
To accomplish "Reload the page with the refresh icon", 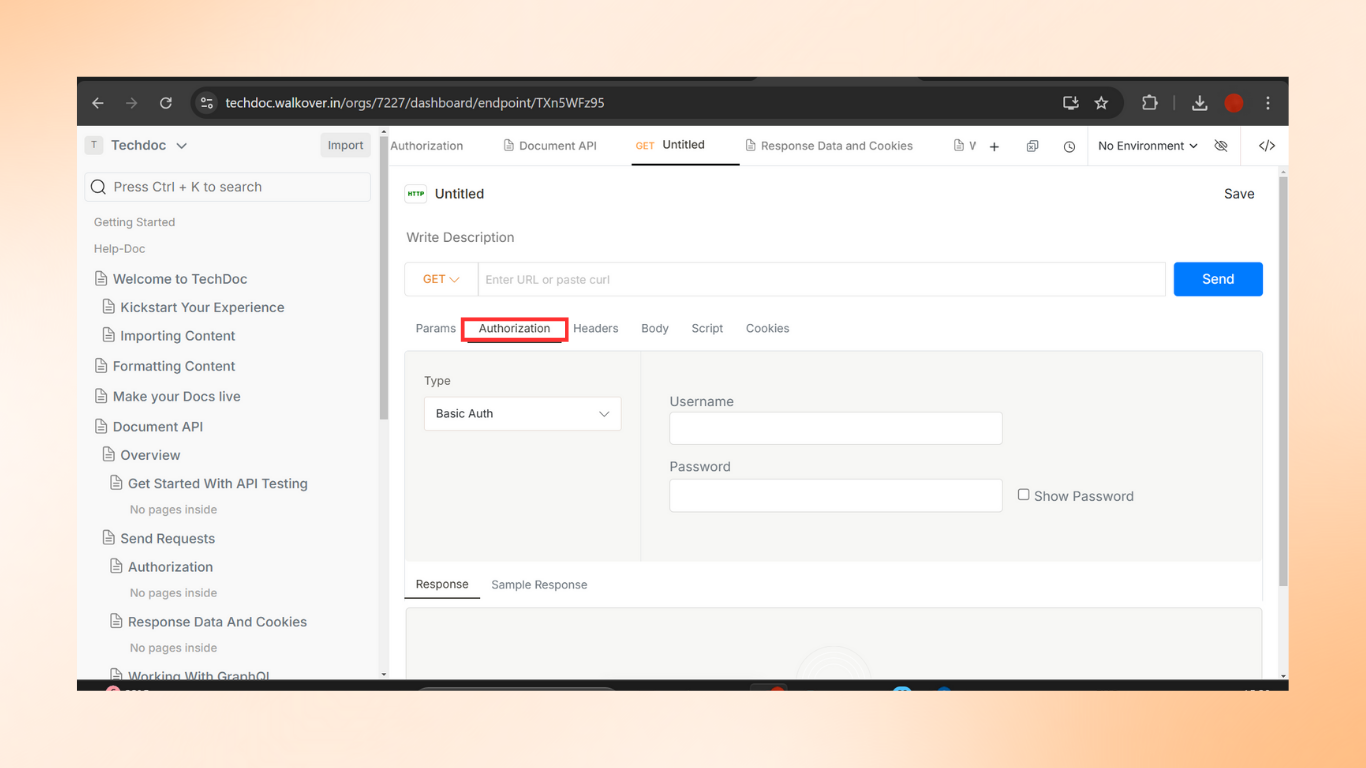I will pyautogui.click(x=166, y=103).
